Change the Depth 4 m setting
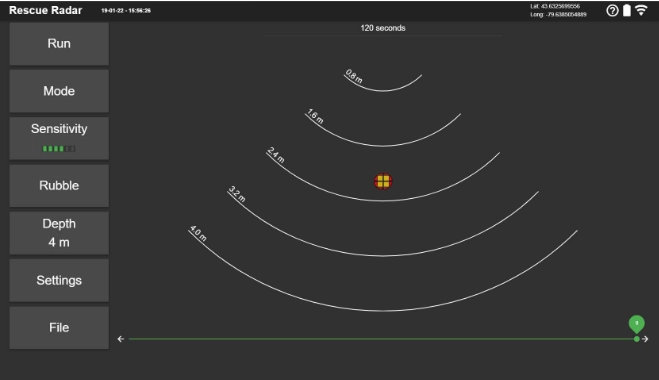Image resolution: width=659 pixels, height=380 pixels. click(59, 233)
